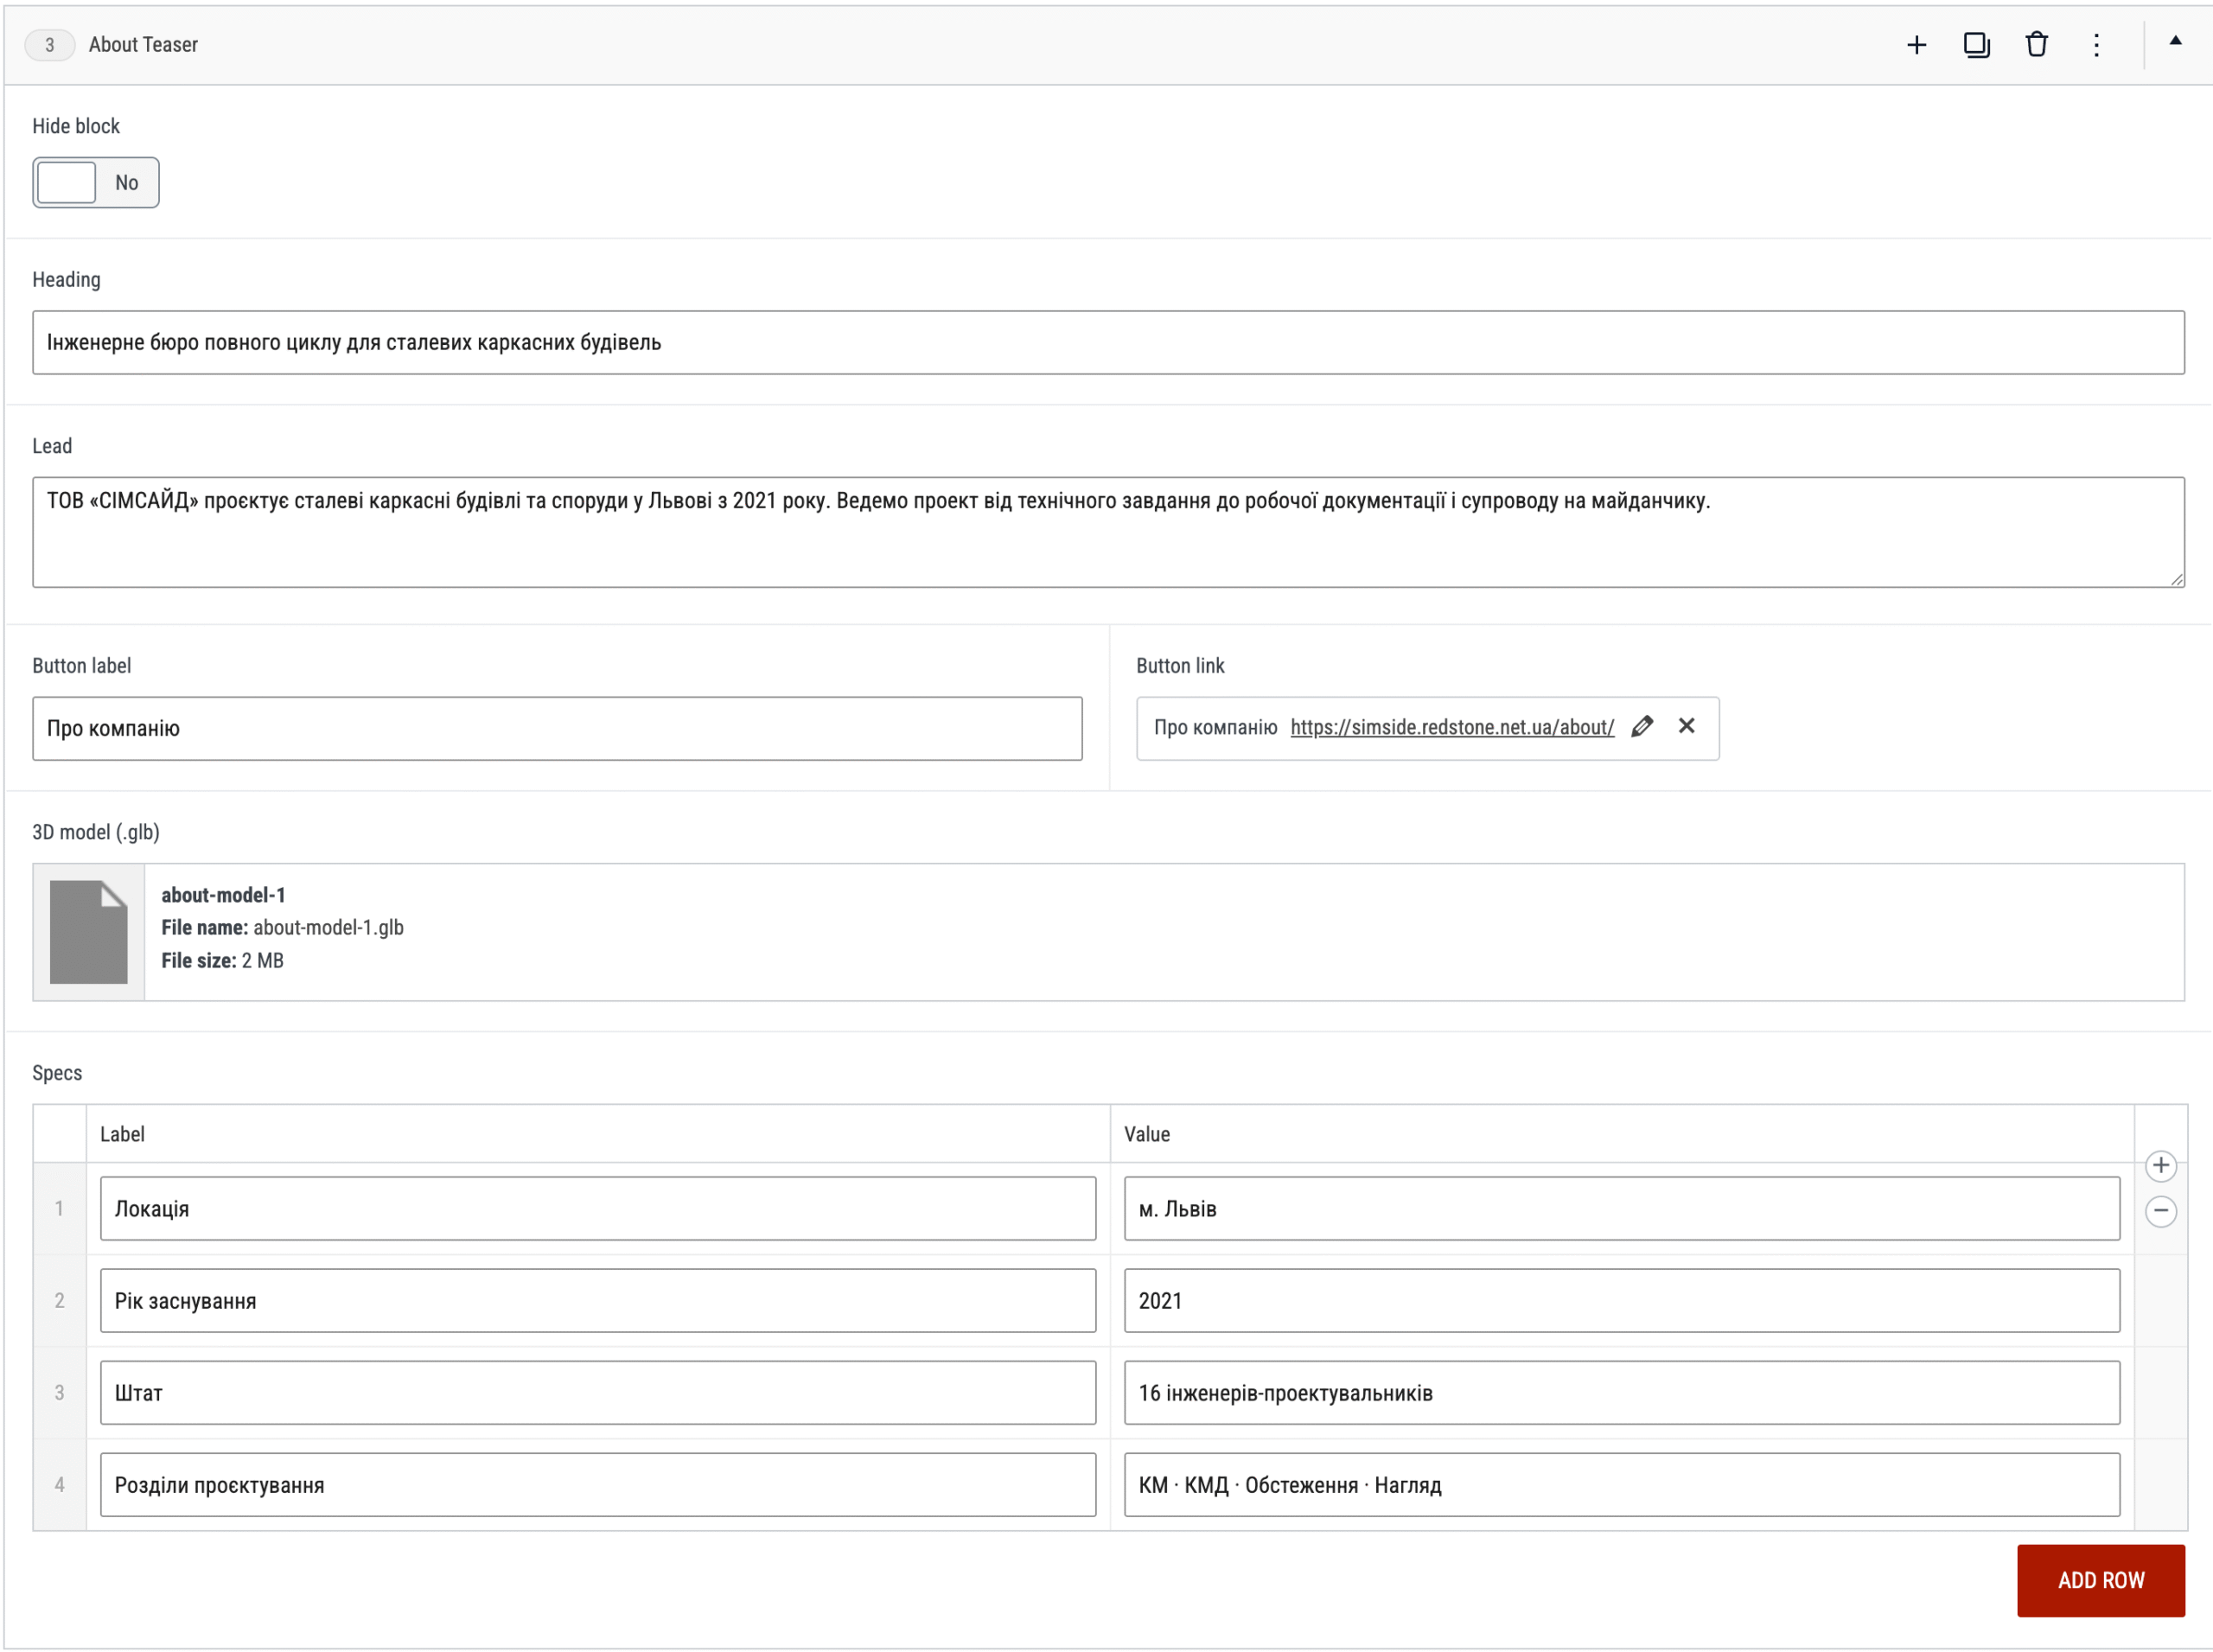This screenshot has height=1652, width=2213.
Task: Click the Button label field
Action: click(557, 728)
